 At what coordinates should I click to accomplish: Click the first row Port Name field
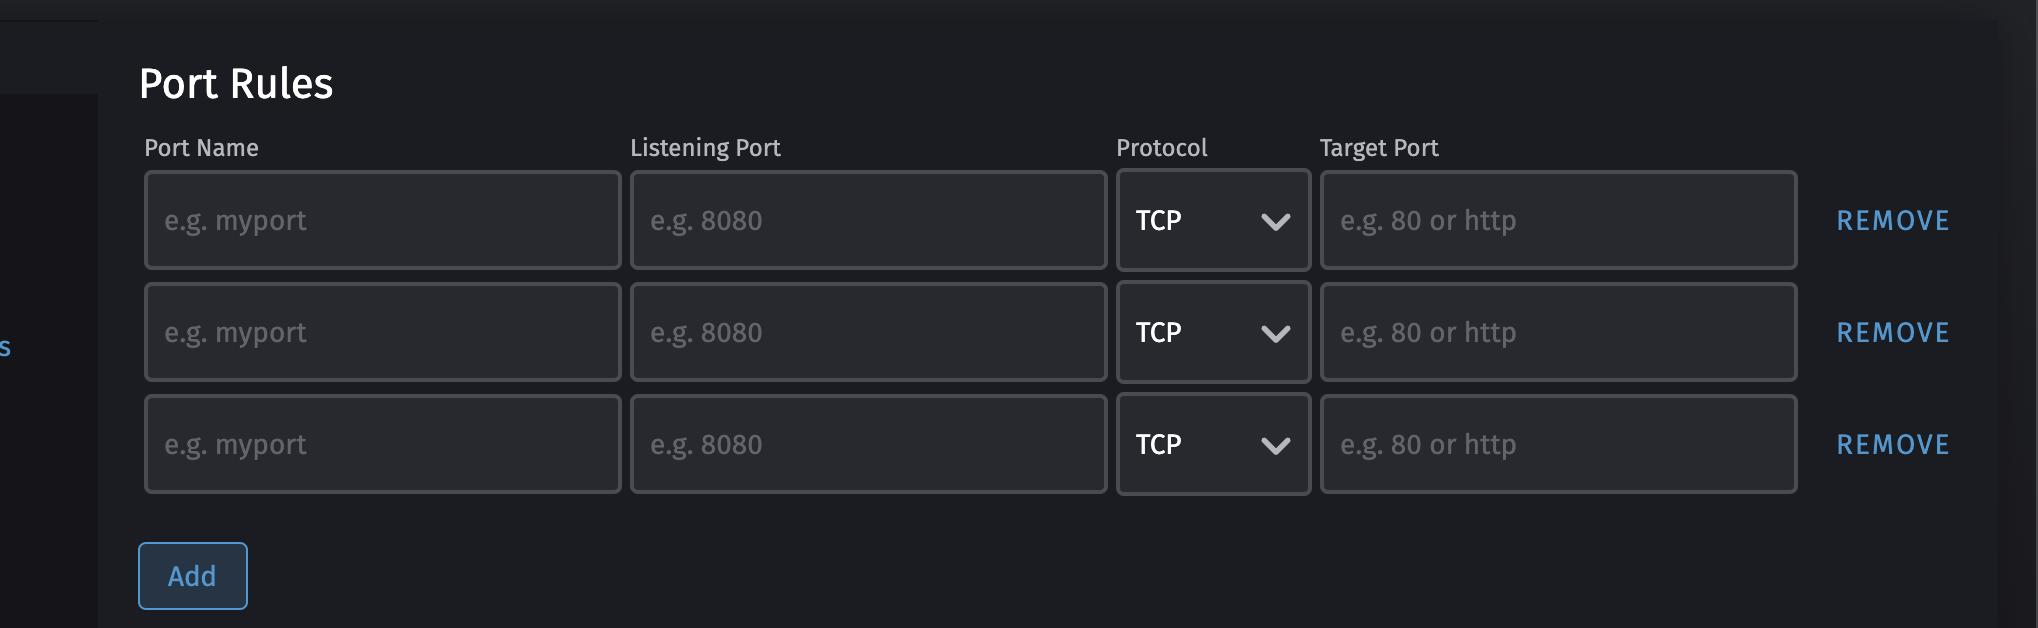[382, 220]
